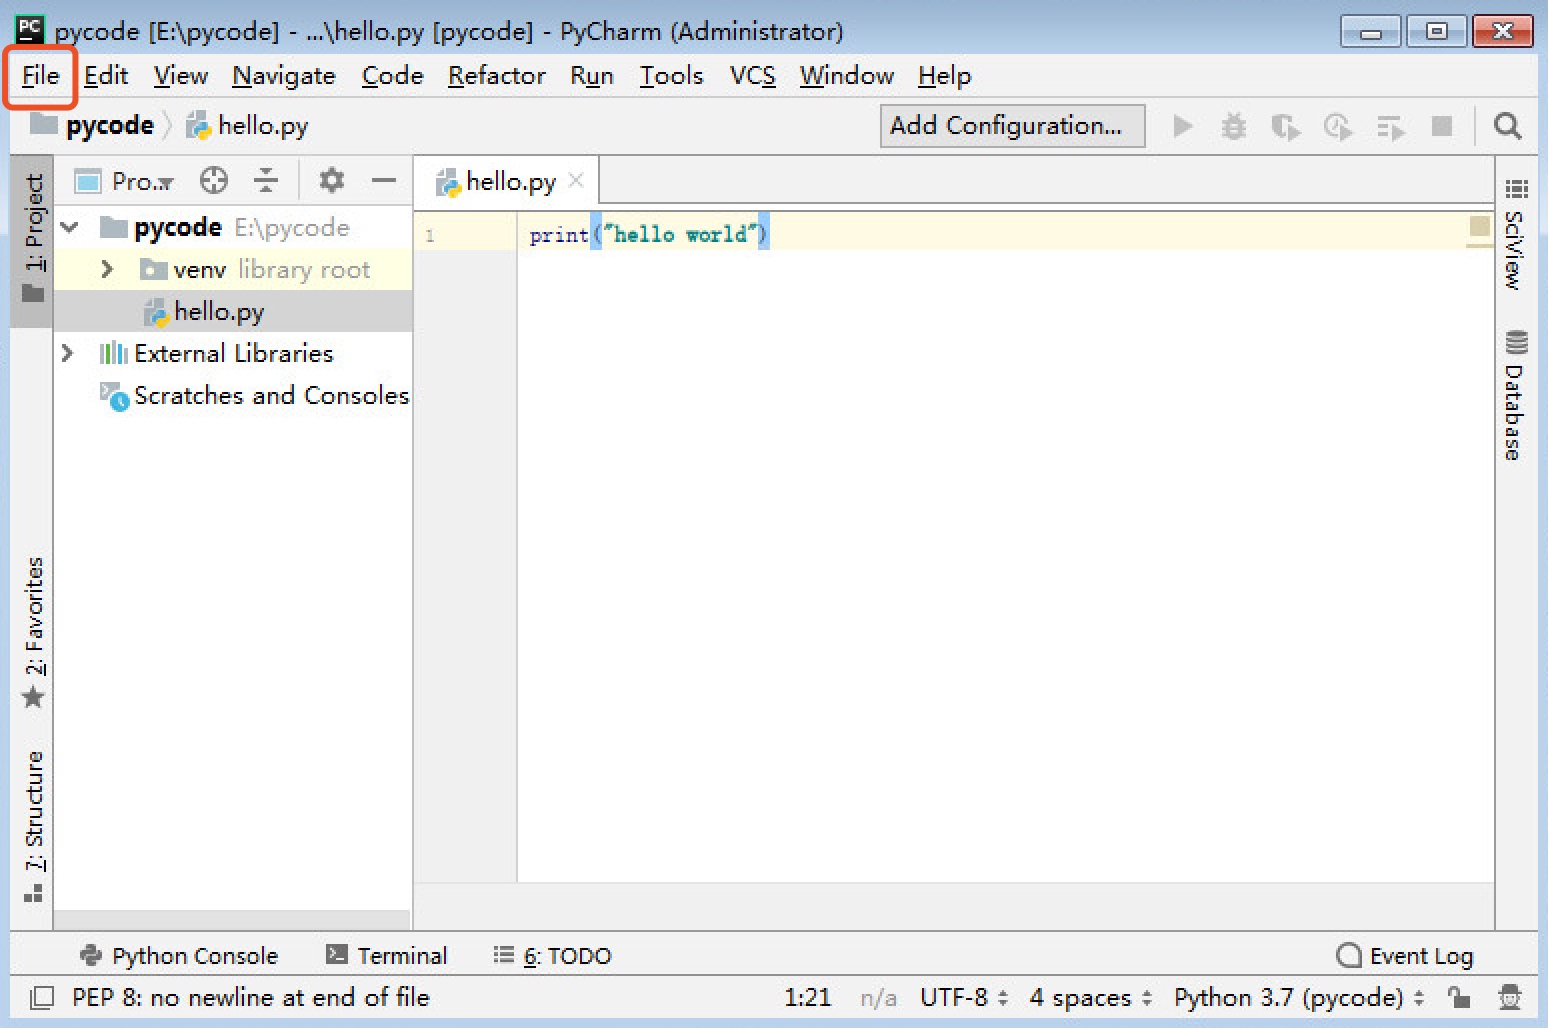
Task: Select pycode root folder in tree
Action: point(232,228)
